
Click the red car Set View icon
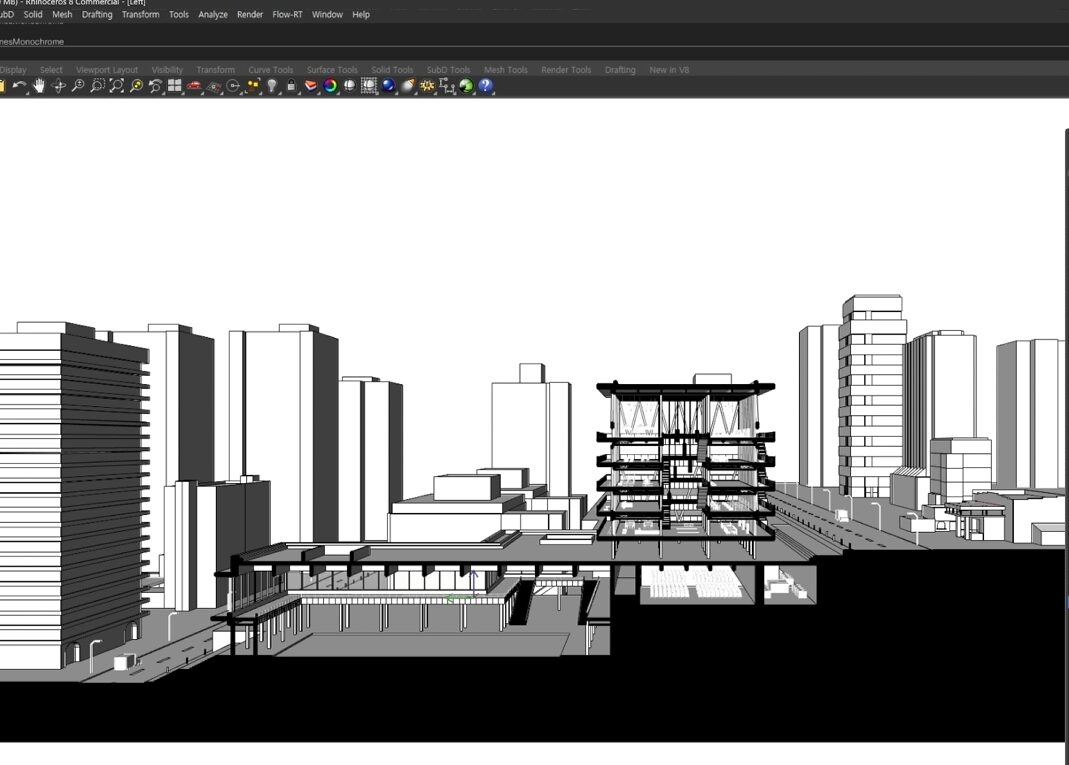[194, 86]
